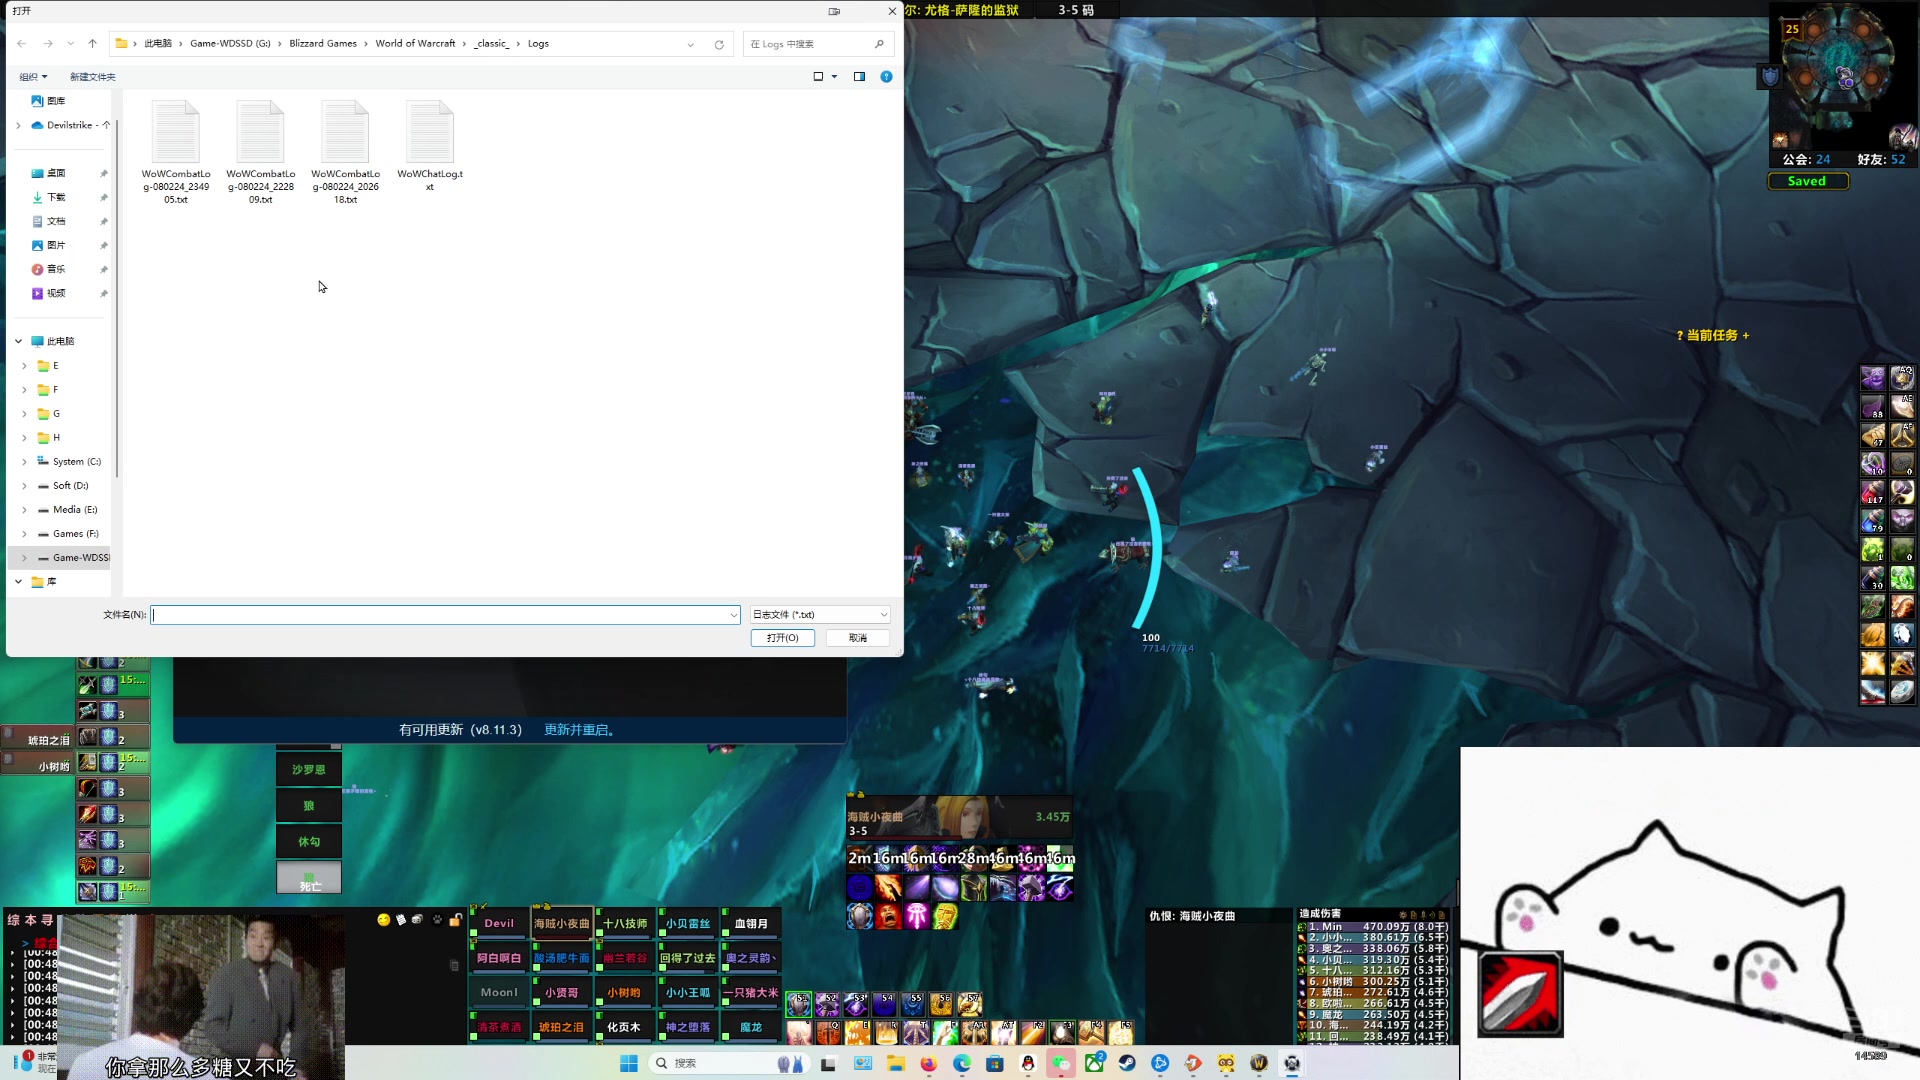
Task: Open damage meter settings gear icon
Action: pyautogui.click(x=1403, y=914)
